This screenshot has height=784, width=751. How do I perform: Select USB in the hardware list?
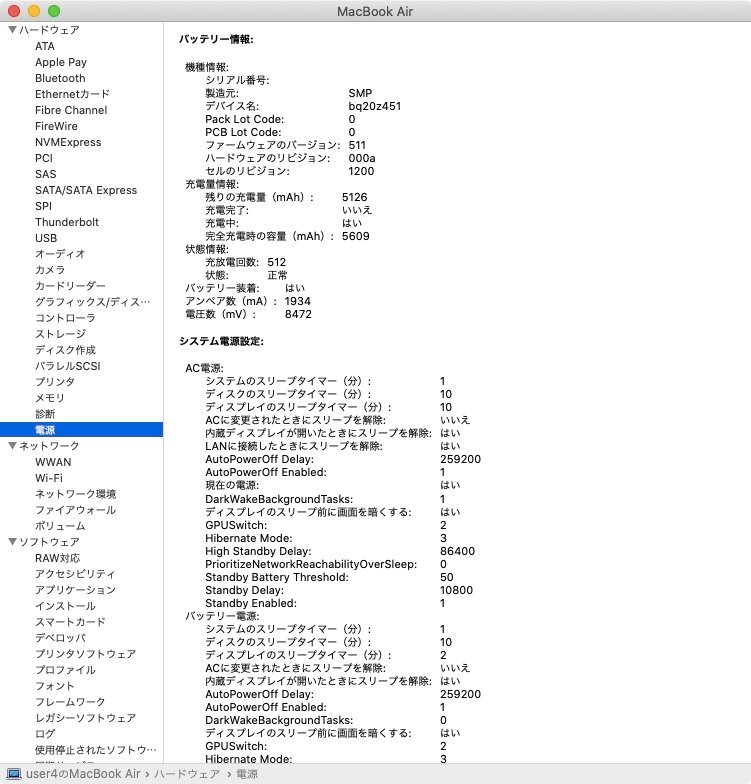tap(46, 238)
